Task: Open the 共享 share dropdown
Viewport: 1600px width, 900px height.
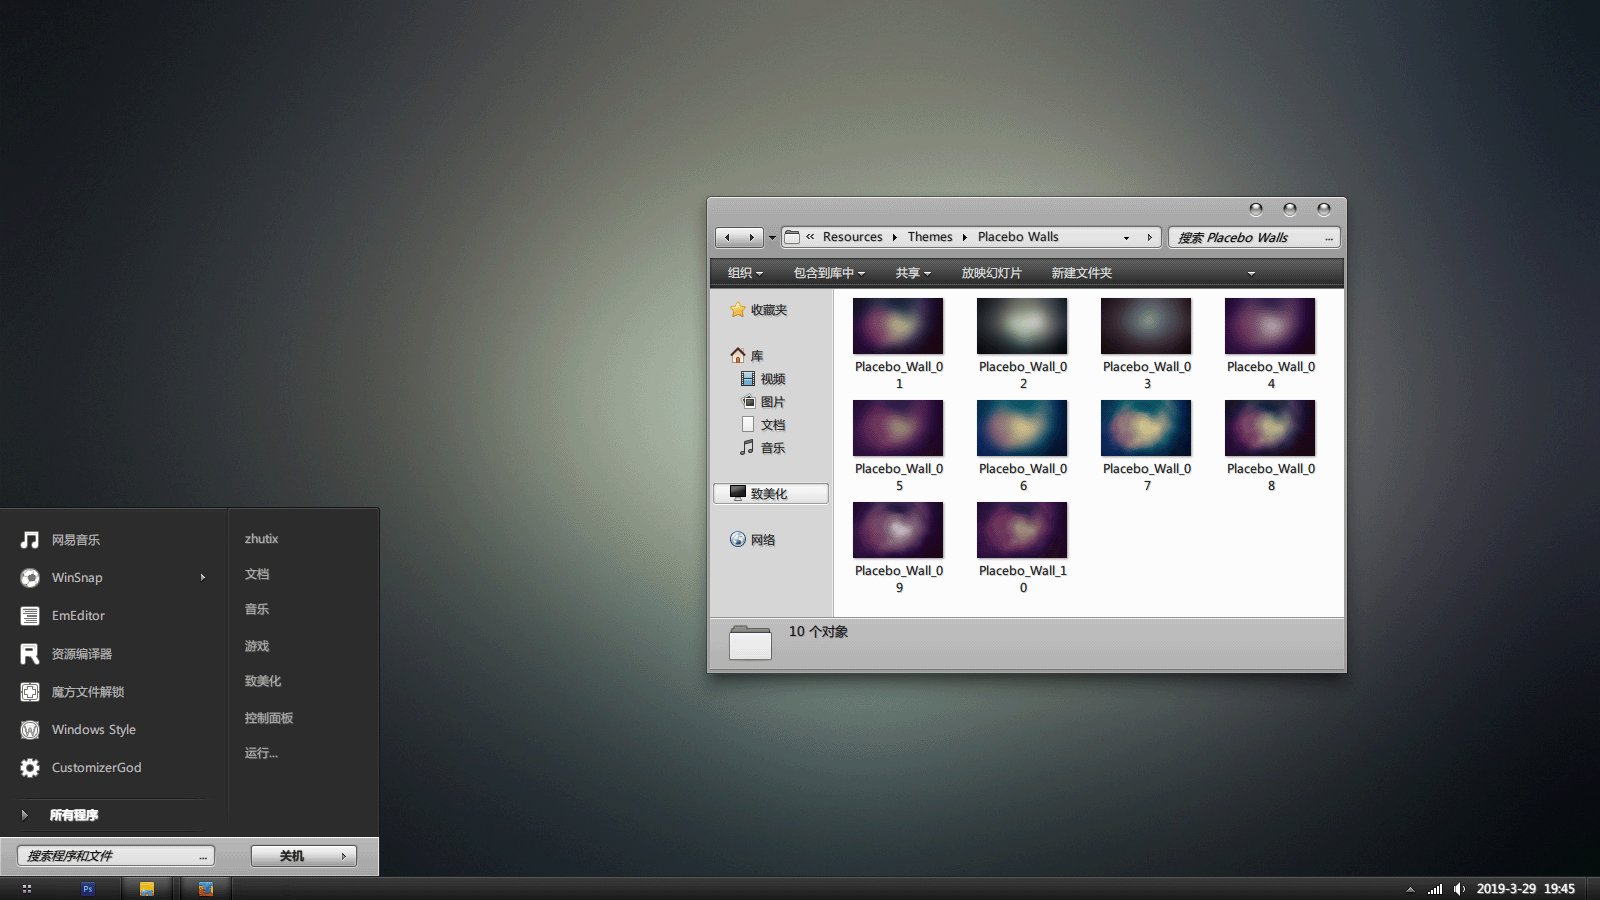Action: 913,273
